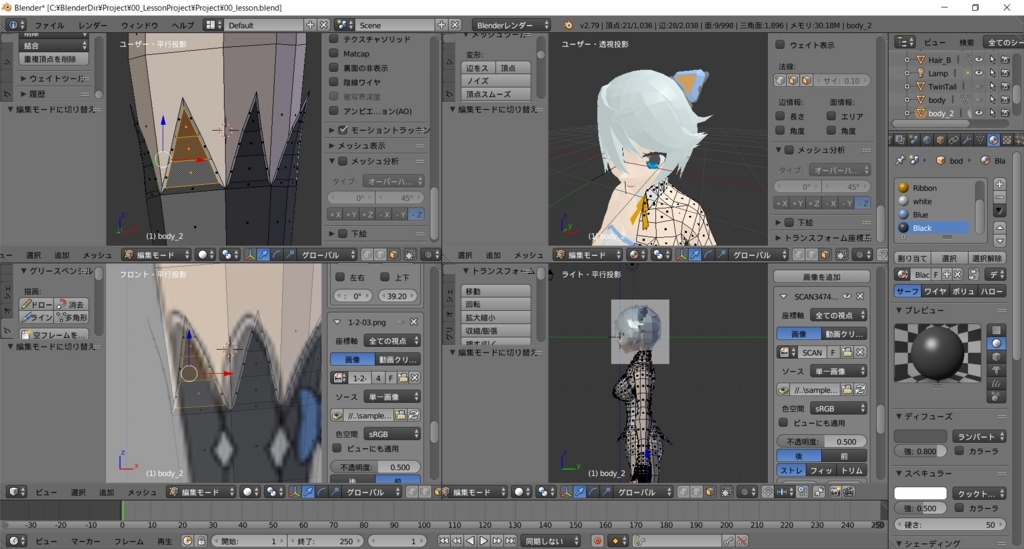Click the Blender logo in info header
Viewport: 1024px width, 549px height.
(568, 25)
